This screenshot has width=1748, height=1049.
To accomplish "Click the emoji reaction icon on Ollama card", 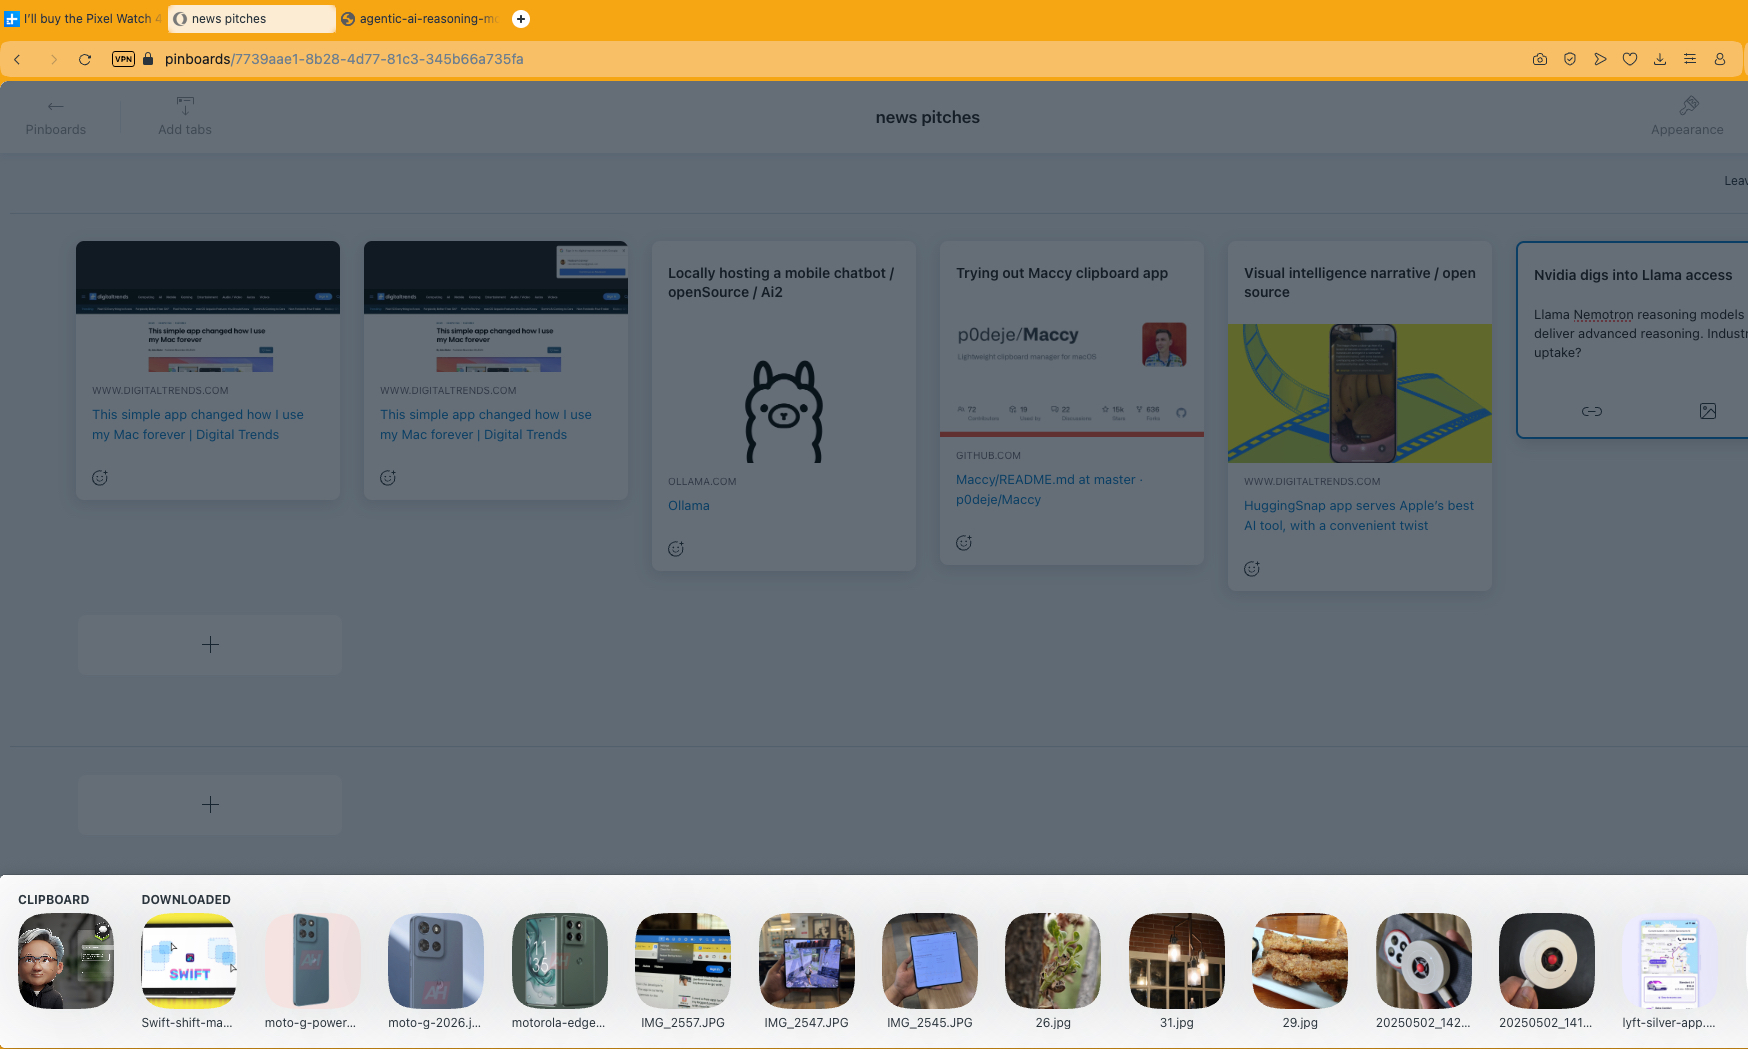I will [x=676, y=549].
